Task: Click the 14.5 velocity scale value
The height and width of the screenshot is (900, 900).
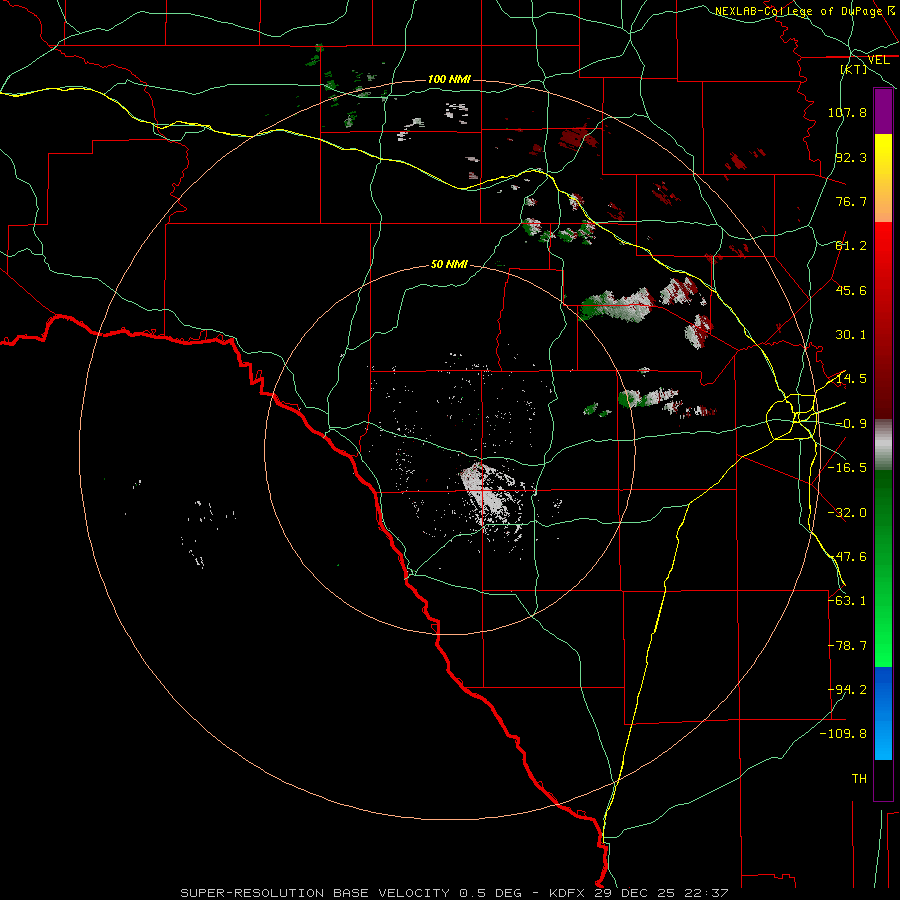Action: (x=851, y=379)
